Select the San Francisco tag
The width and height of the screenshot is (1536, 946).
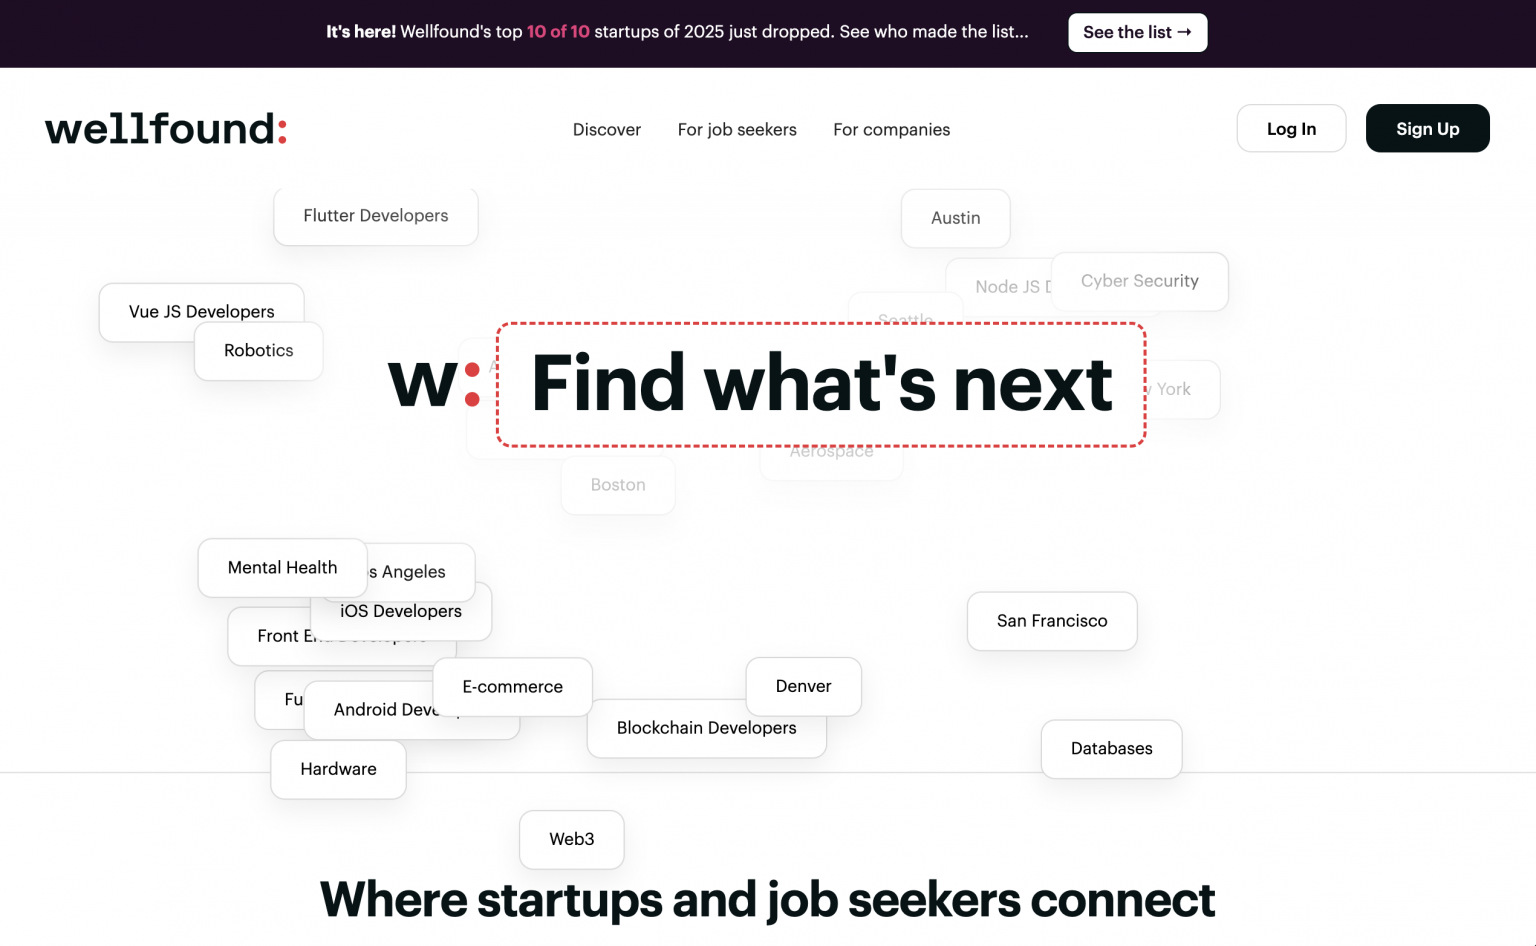[x=1051, y=621]
